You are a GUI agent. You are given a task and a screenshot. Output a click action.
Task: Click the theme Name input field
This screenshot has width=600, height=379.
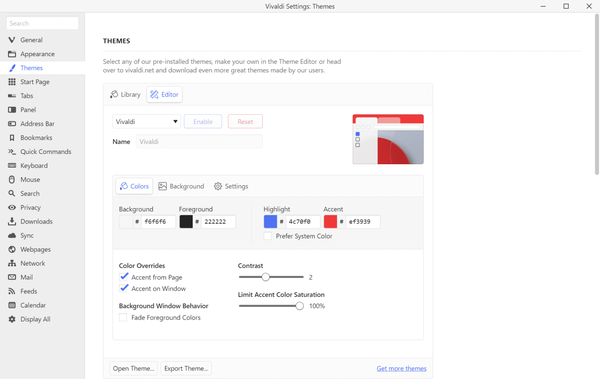pos(199,142)
